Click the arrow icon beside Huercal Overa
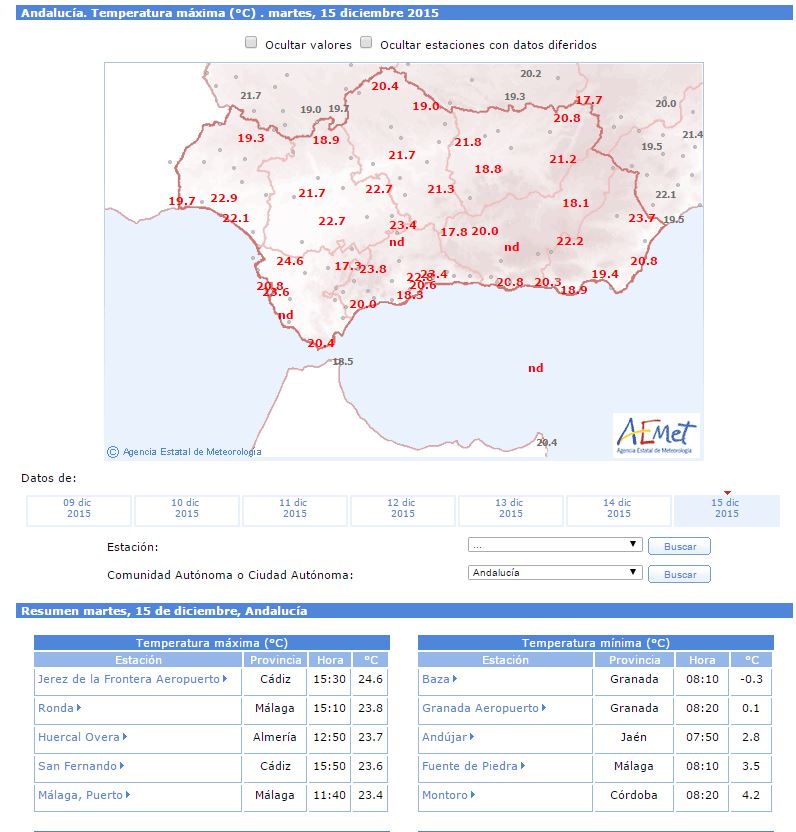Image resolution: width=796 pixels, height=832 pixels. (x=124, y=737)
